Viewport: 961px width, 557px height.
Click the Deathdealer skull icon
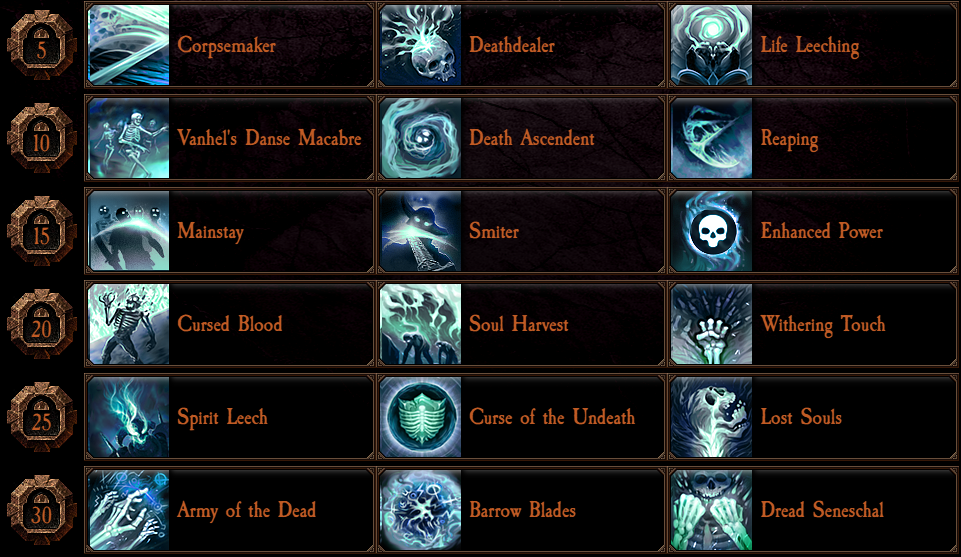coord(420,45)
